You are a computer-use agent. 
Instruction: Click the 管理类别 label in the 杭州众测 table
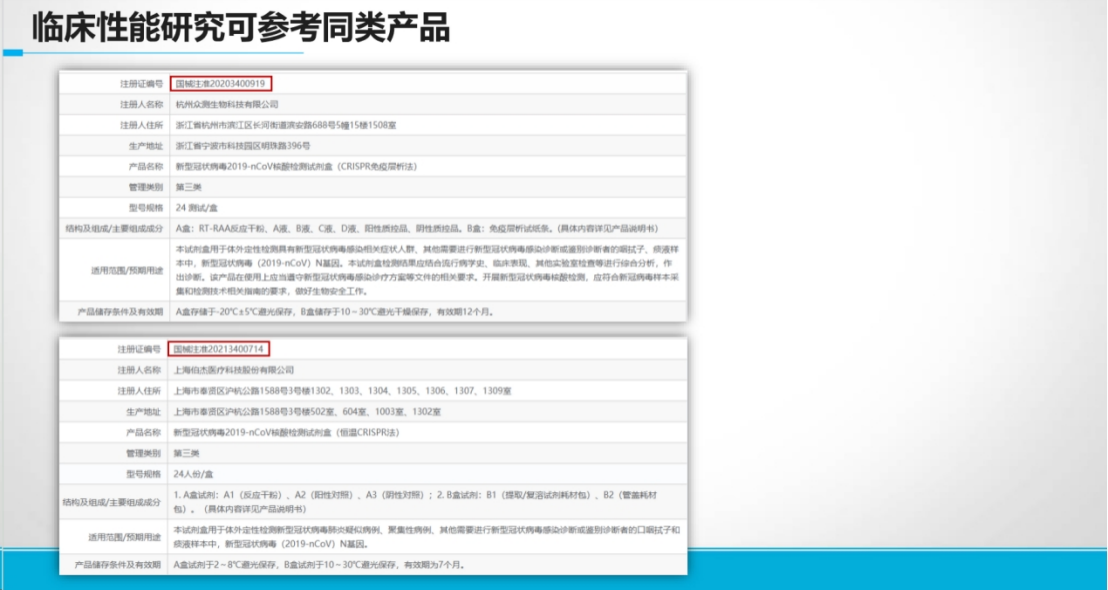146,187
